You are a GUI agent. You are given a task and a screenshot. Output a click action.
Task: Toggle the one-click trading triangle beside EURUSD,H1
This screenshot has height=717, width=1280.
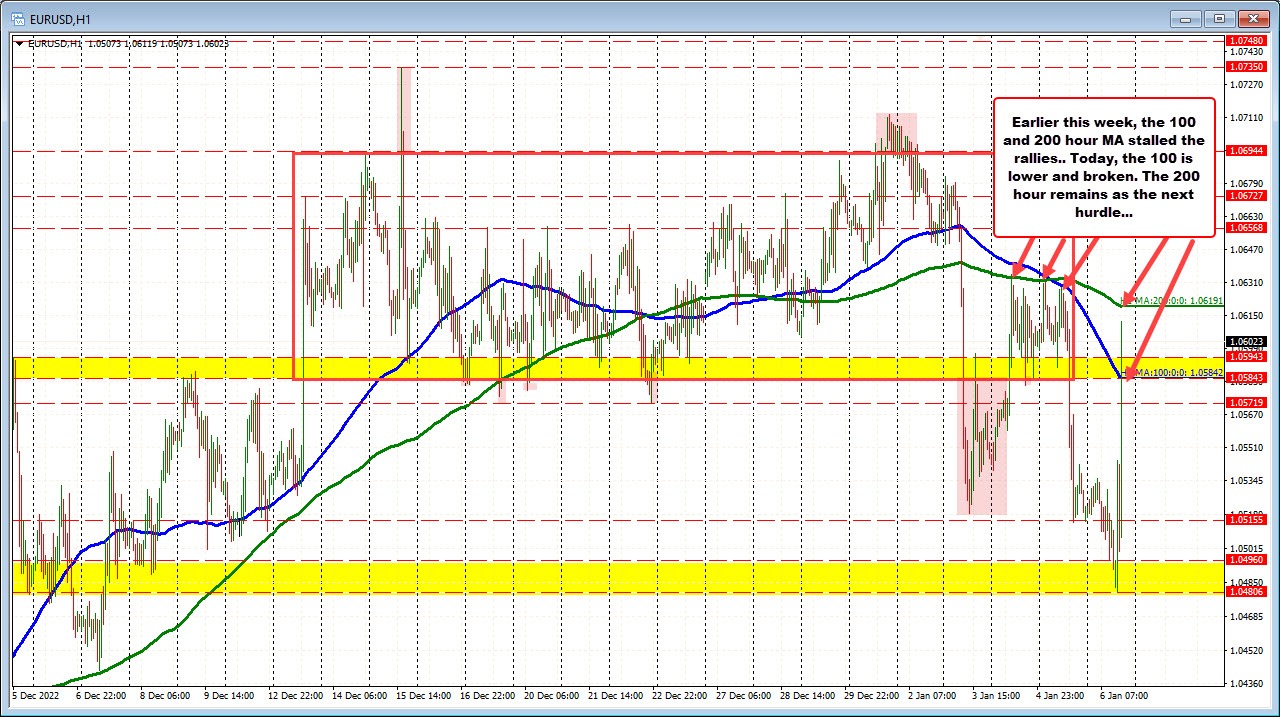point(19,43)
